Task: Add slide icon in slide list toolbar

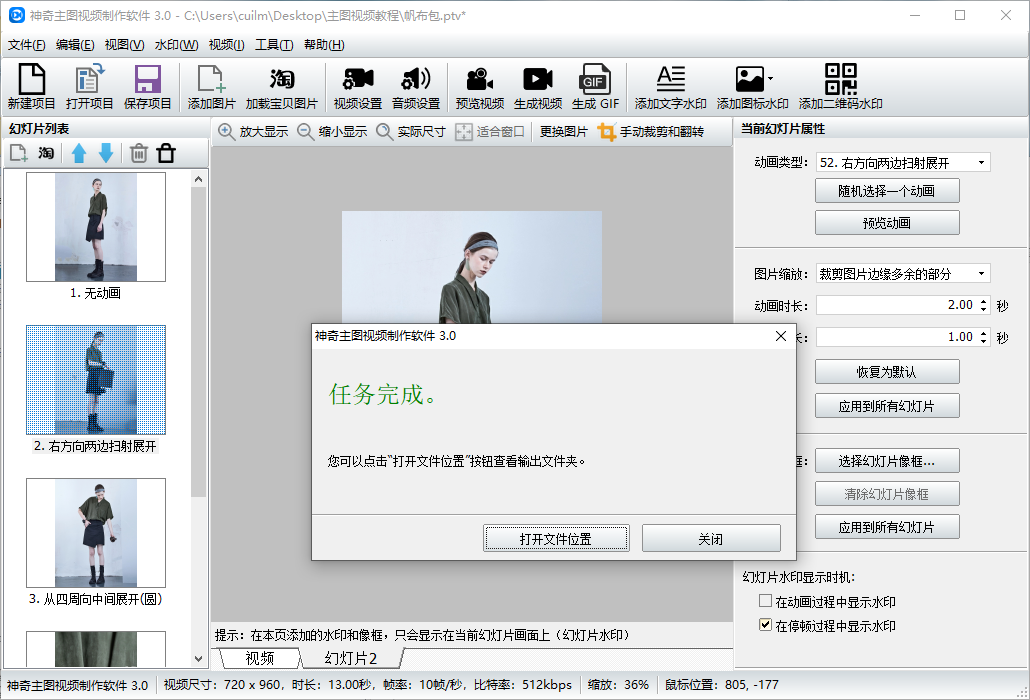Action: (x=18, y=153)
